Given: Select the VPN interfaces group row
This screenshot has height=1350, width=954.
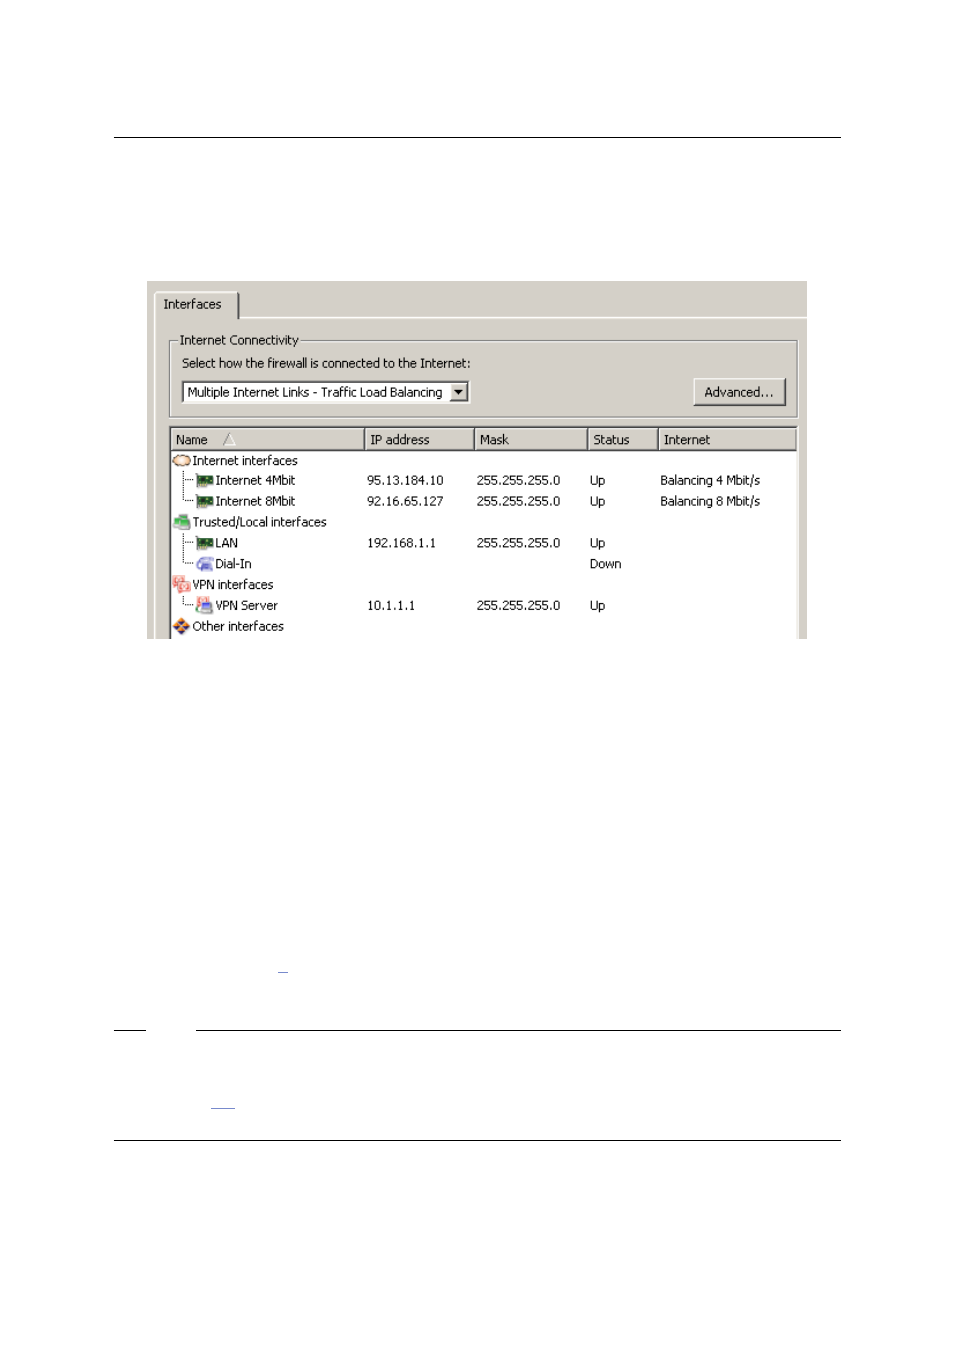Looking at the screenshot, I should (x=484, y=585).
